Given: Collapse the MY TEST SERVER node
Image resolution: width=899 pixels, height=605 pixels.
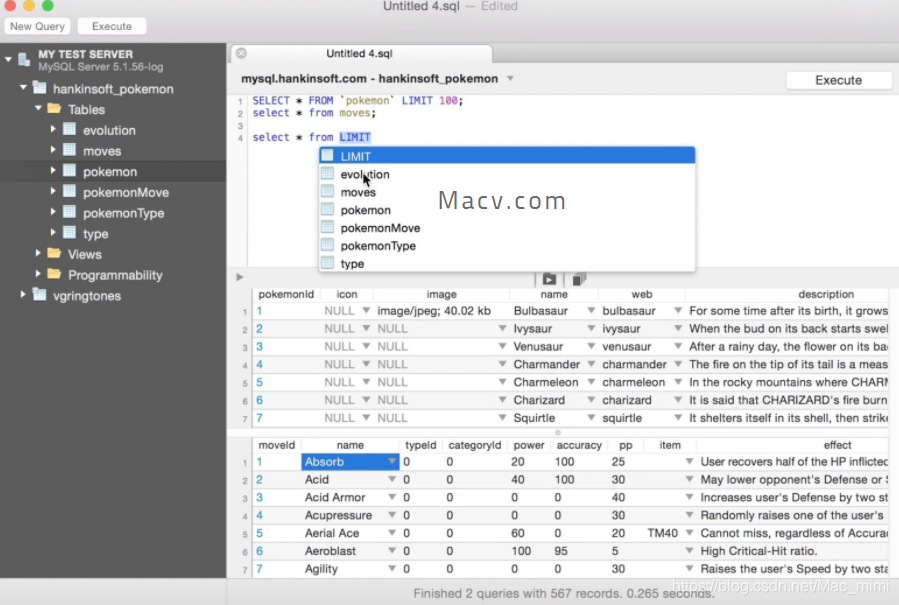Looking at the screenshot, I should pos(8,59).
